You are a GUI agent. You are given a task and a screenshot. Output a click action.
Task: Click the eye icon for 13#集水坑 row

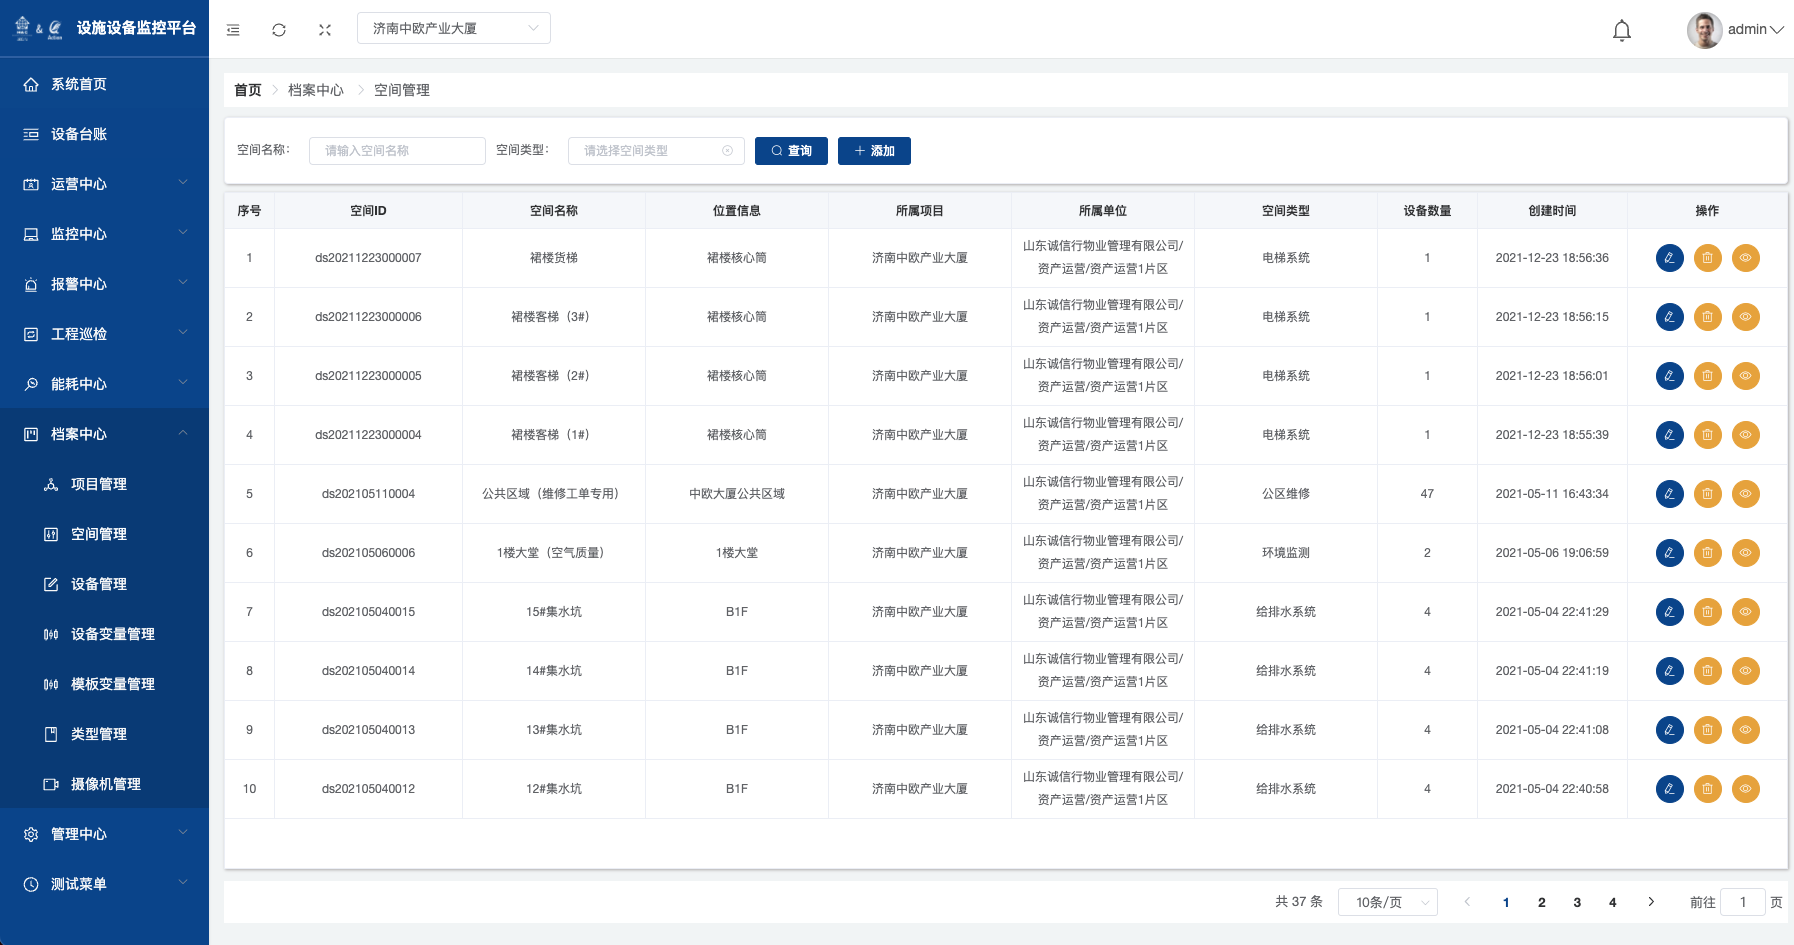[x=1745, y=730]
